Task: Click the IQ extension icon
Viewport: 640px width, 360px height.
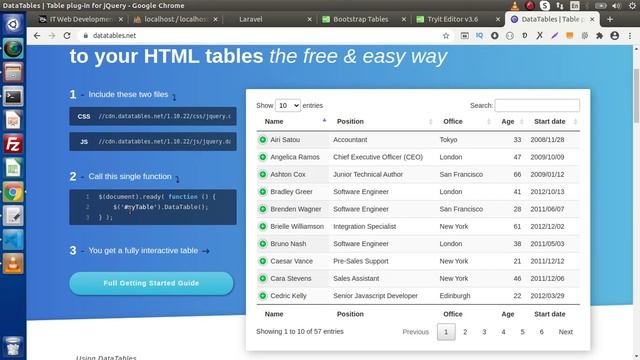Action: [x=480, y=36]
